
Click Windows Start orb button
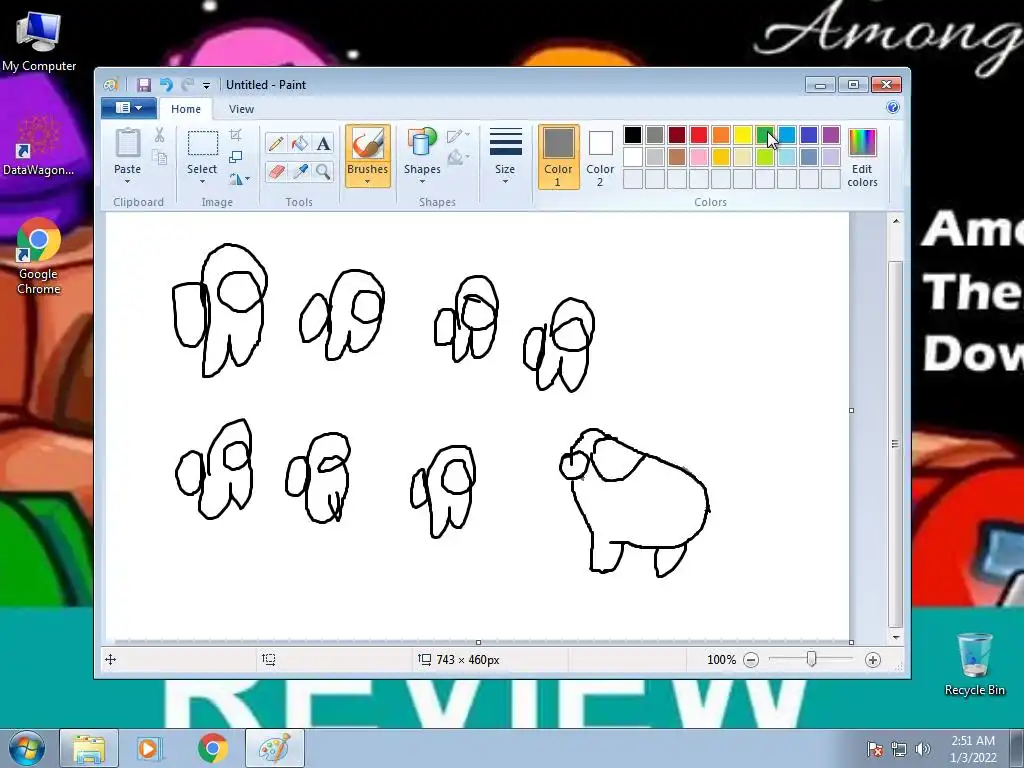[x=26, y=748]
